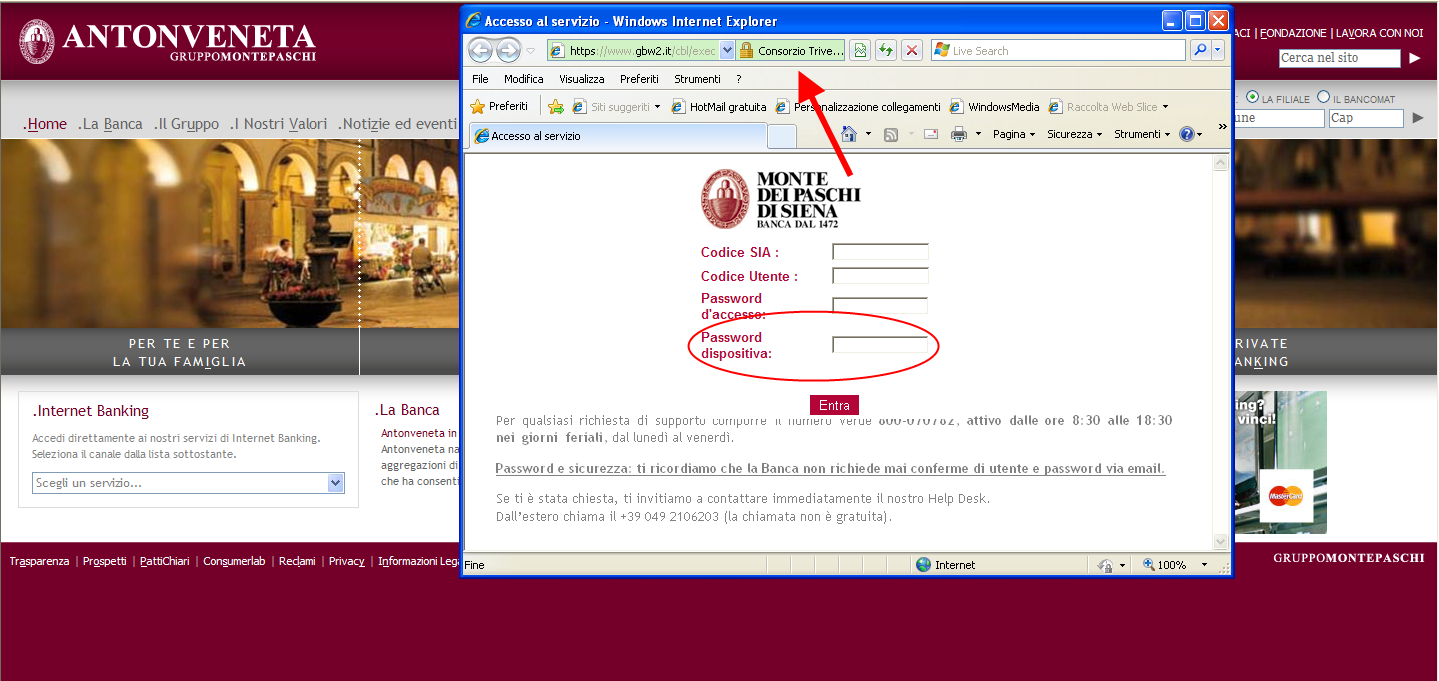Open the Strumenti command bar dropdown
This screenshot has width=1439, height=681.
pos(1142,134)
